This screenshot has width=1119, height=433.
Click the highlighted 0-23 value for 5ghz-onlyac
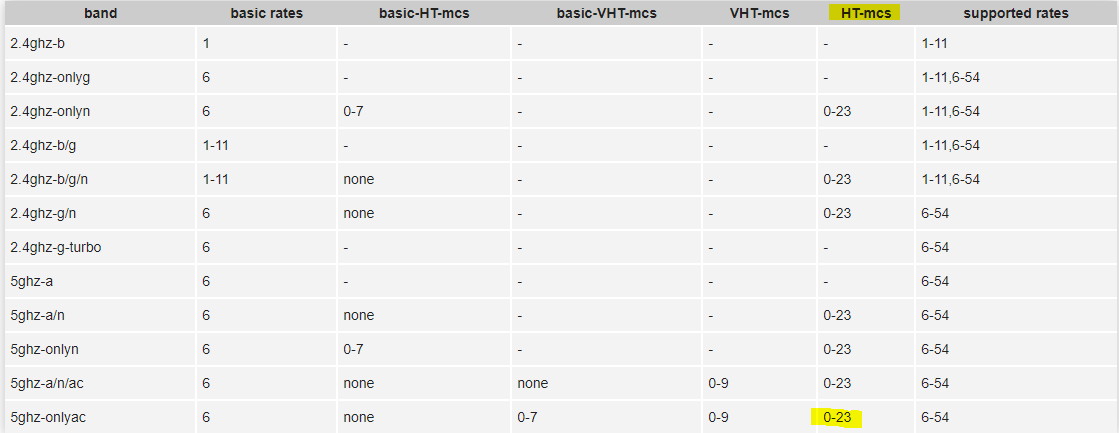click(x=836, y=417)
